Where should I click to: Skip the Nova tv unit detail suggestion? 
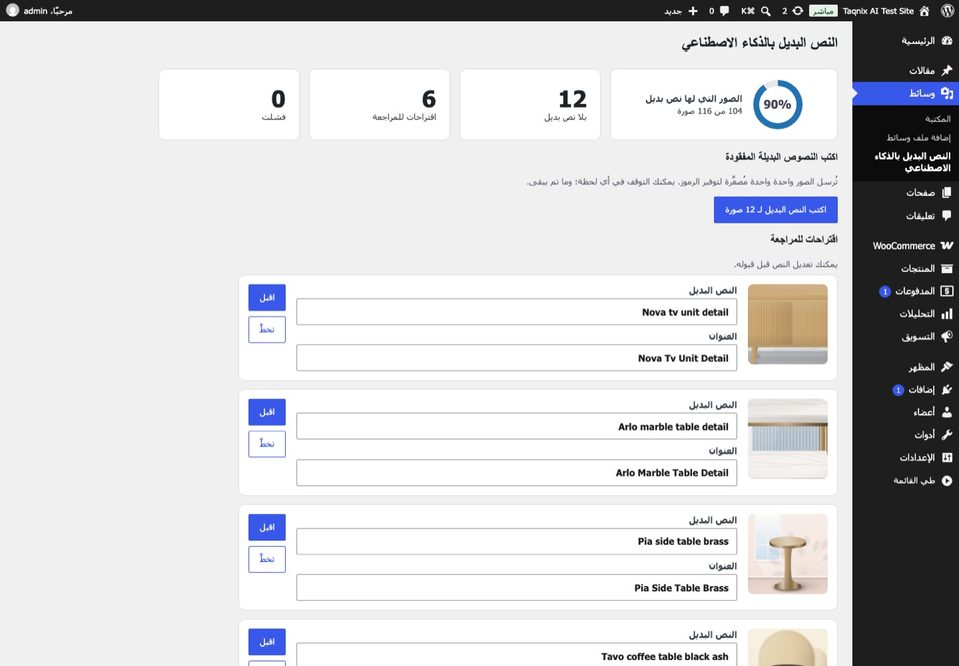click(x=267, y=330)
